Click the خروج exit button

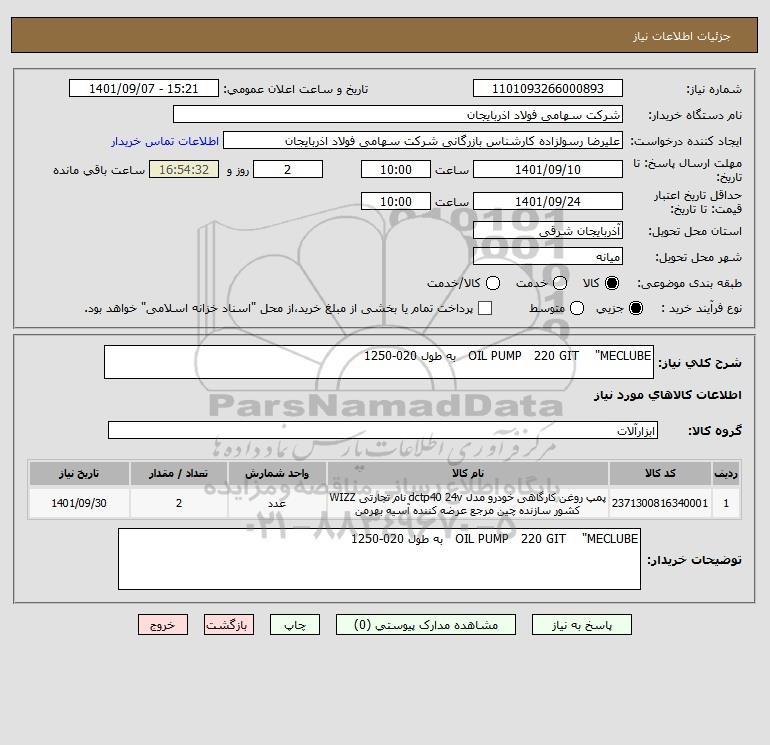coord(163,625)
